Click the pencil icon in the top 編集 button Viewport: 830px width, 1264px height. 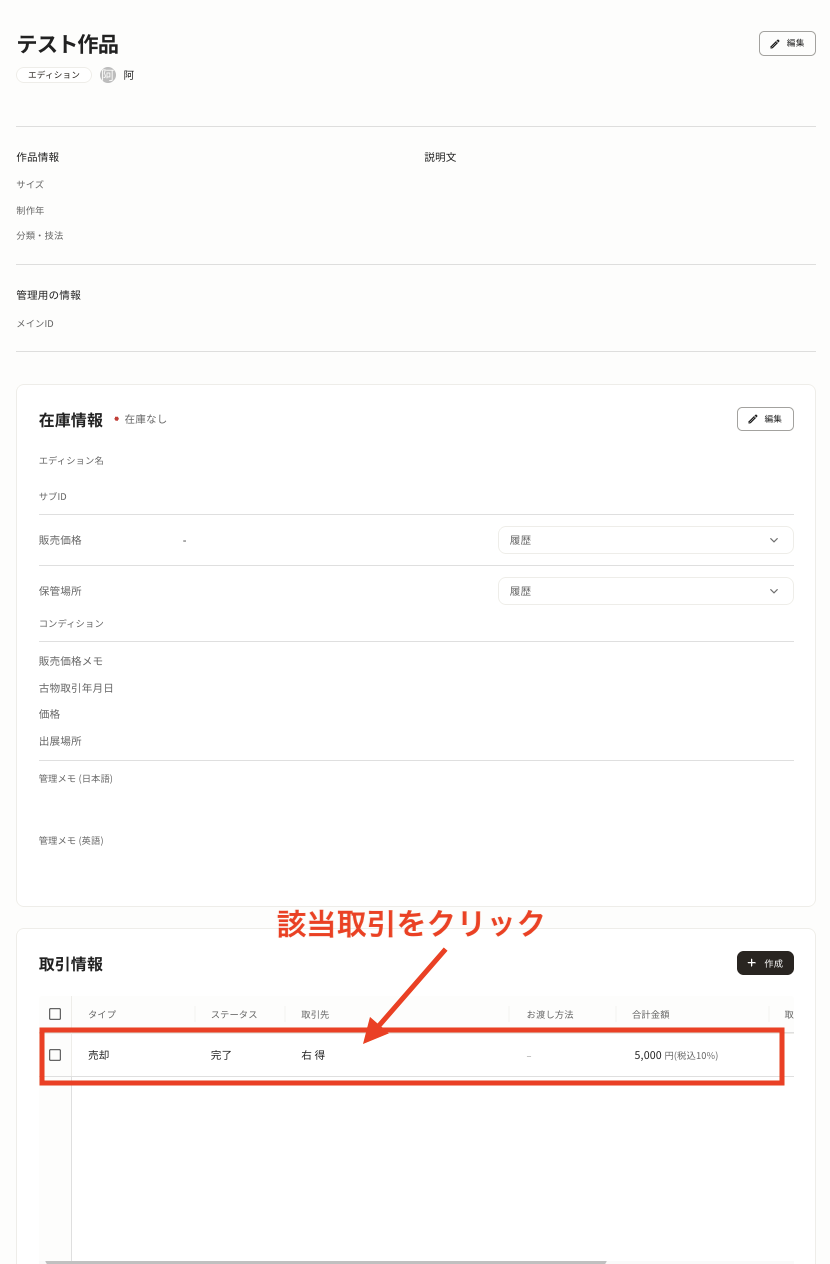[776, 43]
